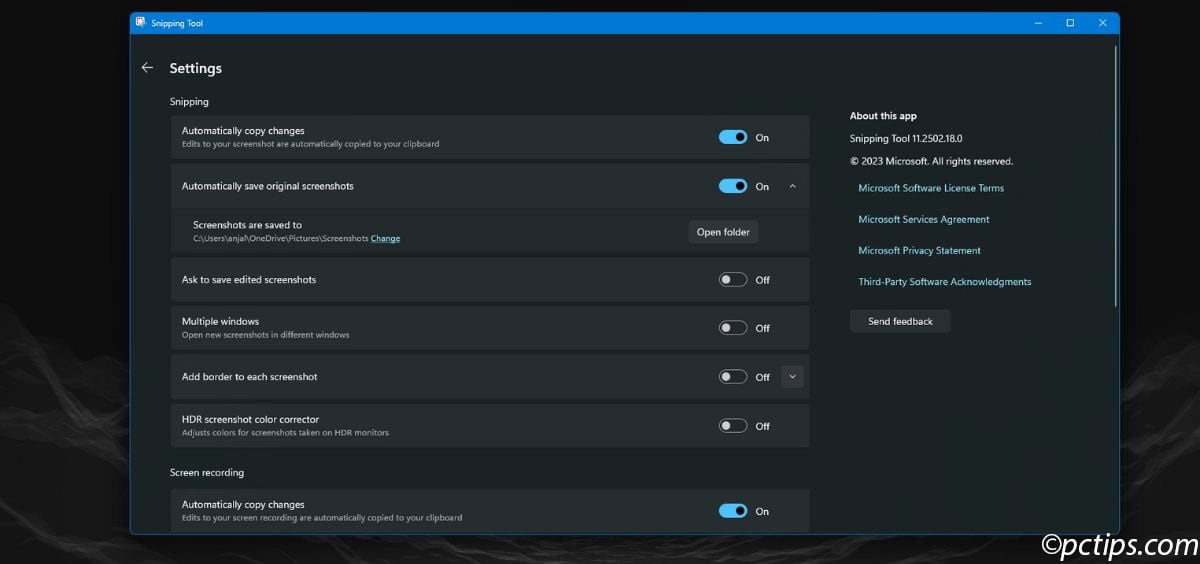The width and height of the screenshot is (1200, 564).
Task: Turn off Snipping's Automatically copy changes toggle
Action: coord(733,137)
